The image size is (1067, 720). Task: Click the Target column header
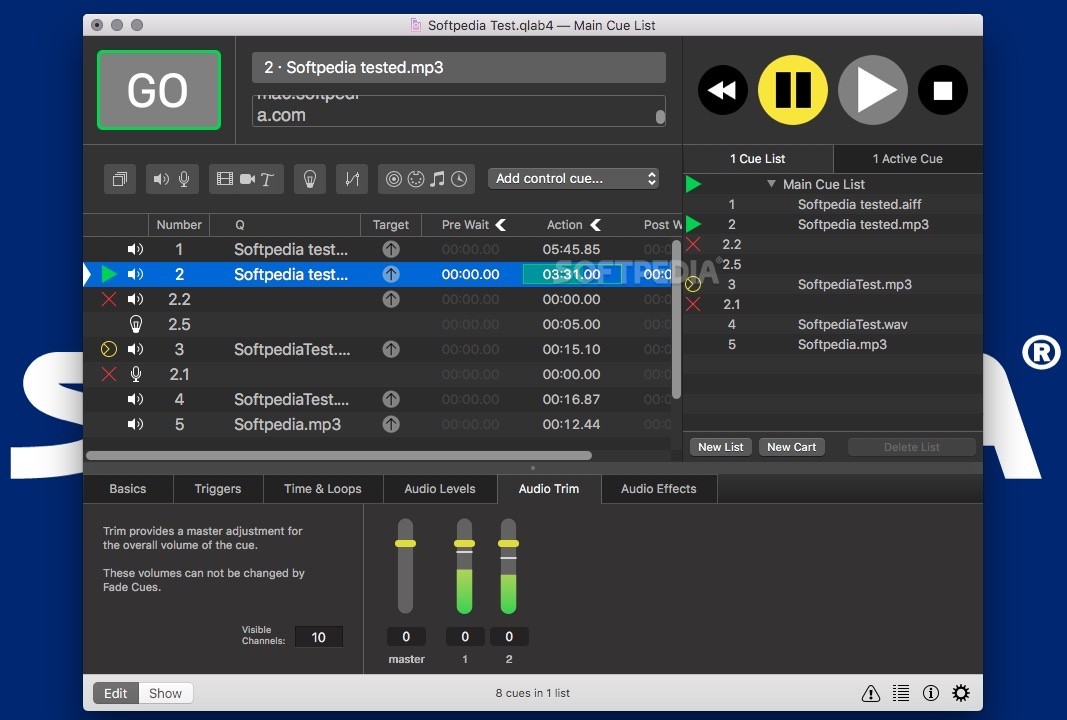(391, 225)
